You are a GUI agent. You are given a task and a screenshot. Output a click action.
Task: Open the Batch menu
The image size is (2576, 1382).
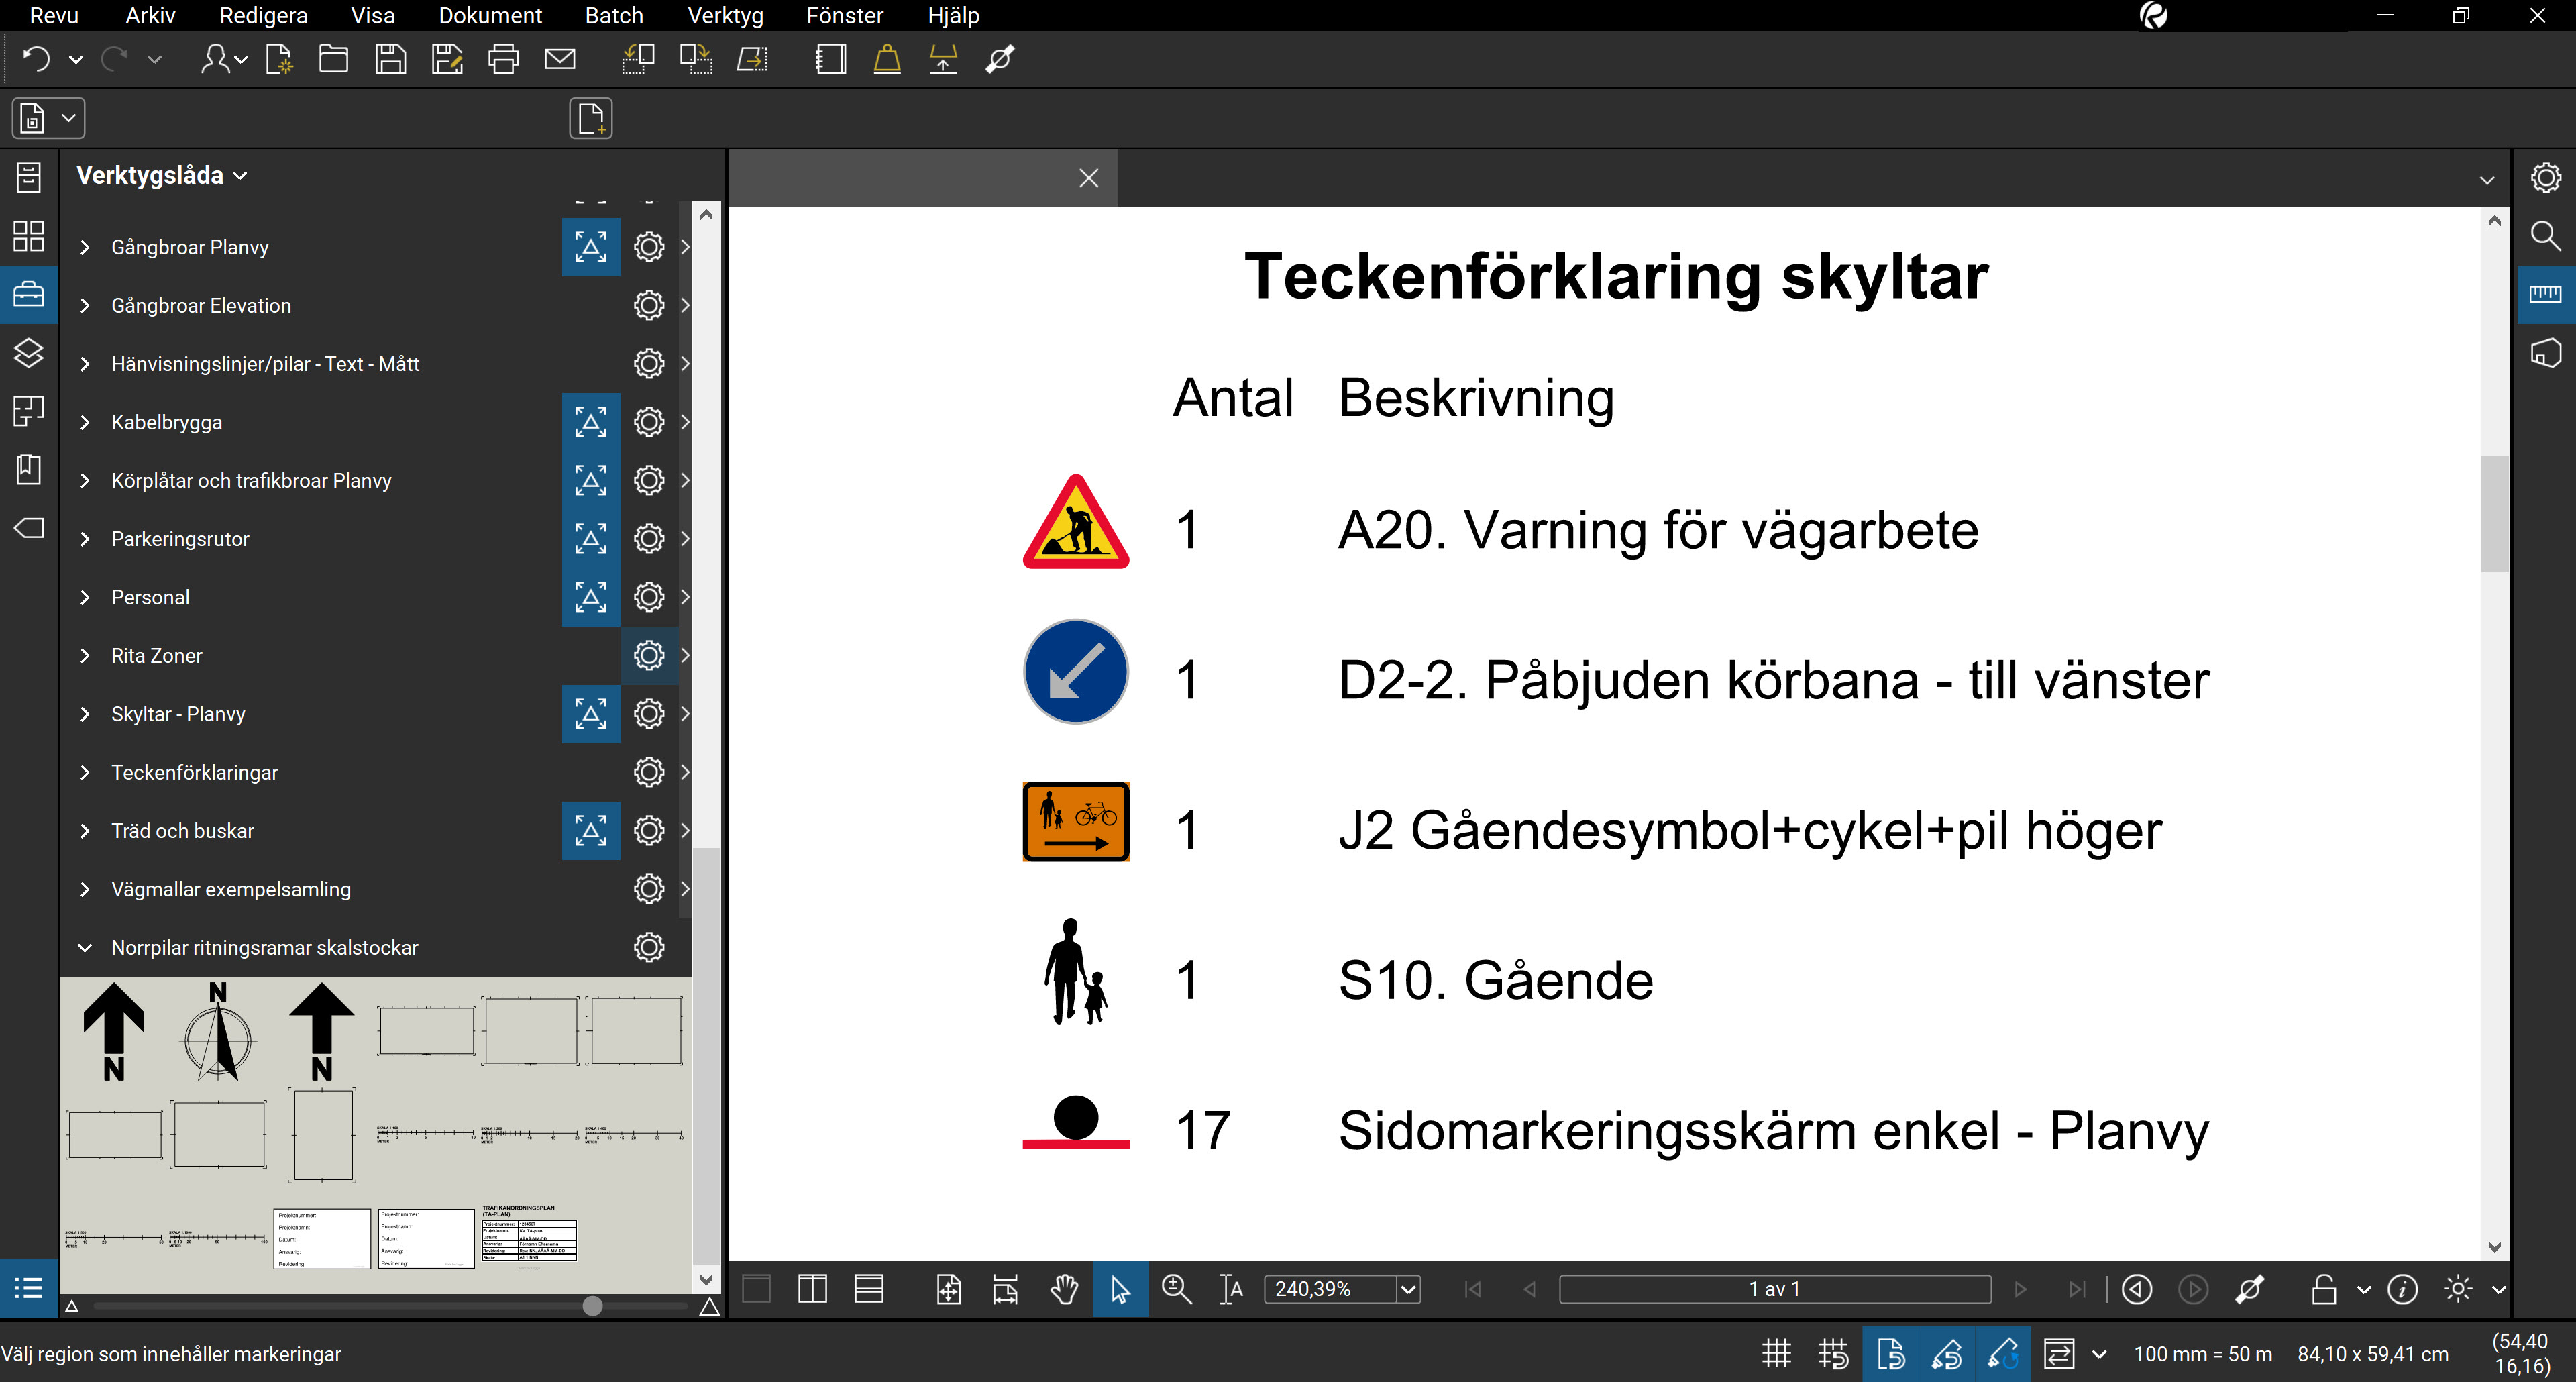coord(614,15)
